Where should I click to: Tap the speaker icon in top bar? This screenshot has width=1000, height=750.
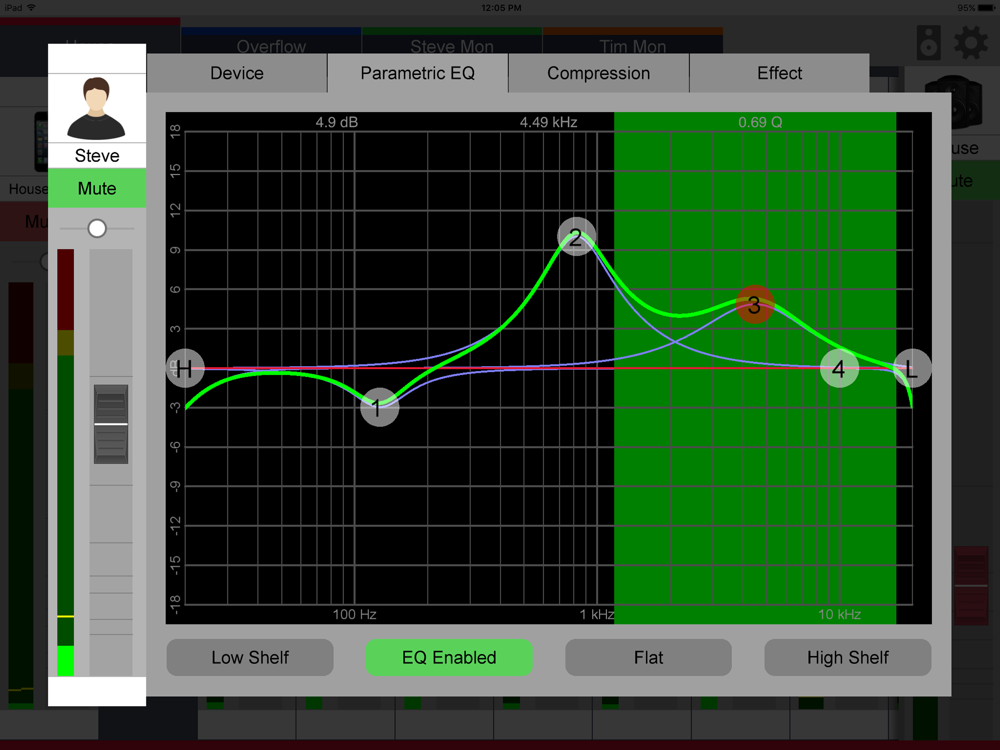(929, 43)
